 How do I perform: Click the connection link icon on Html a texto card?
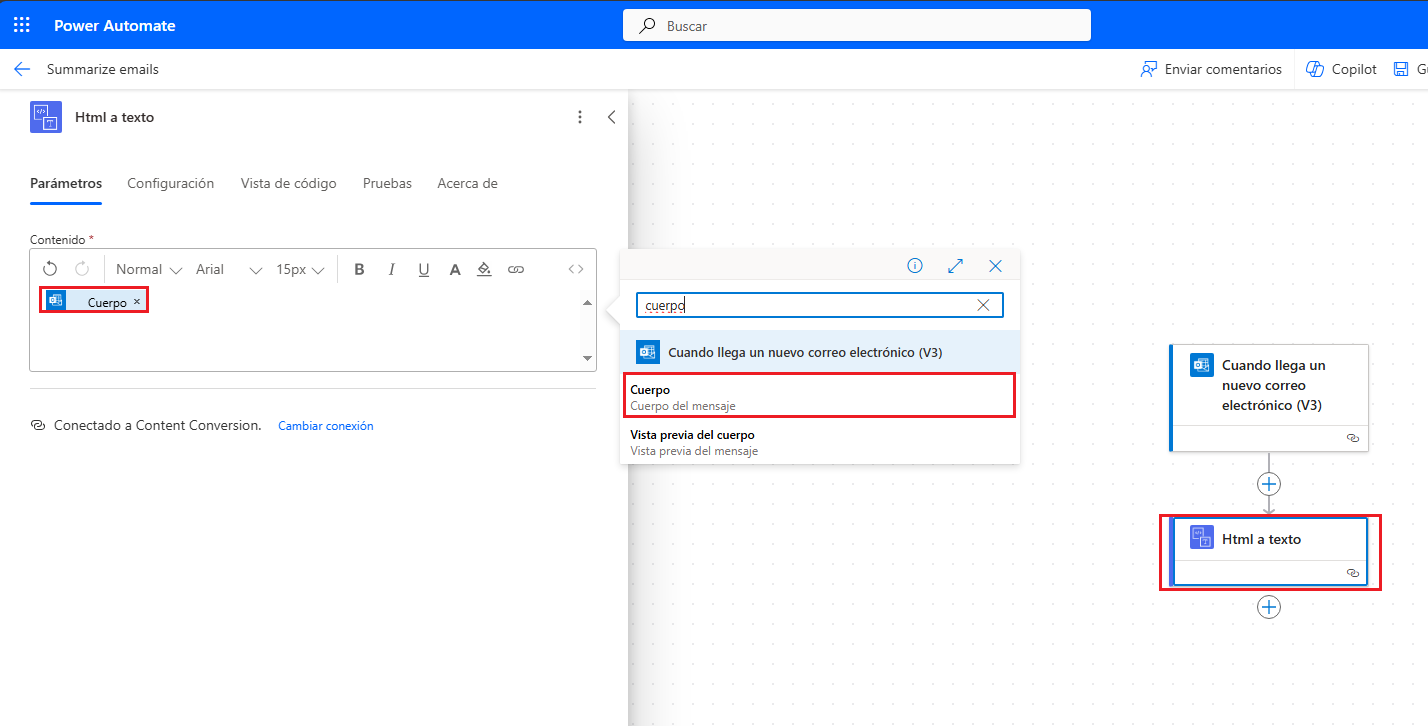(x=1353, y=573)
